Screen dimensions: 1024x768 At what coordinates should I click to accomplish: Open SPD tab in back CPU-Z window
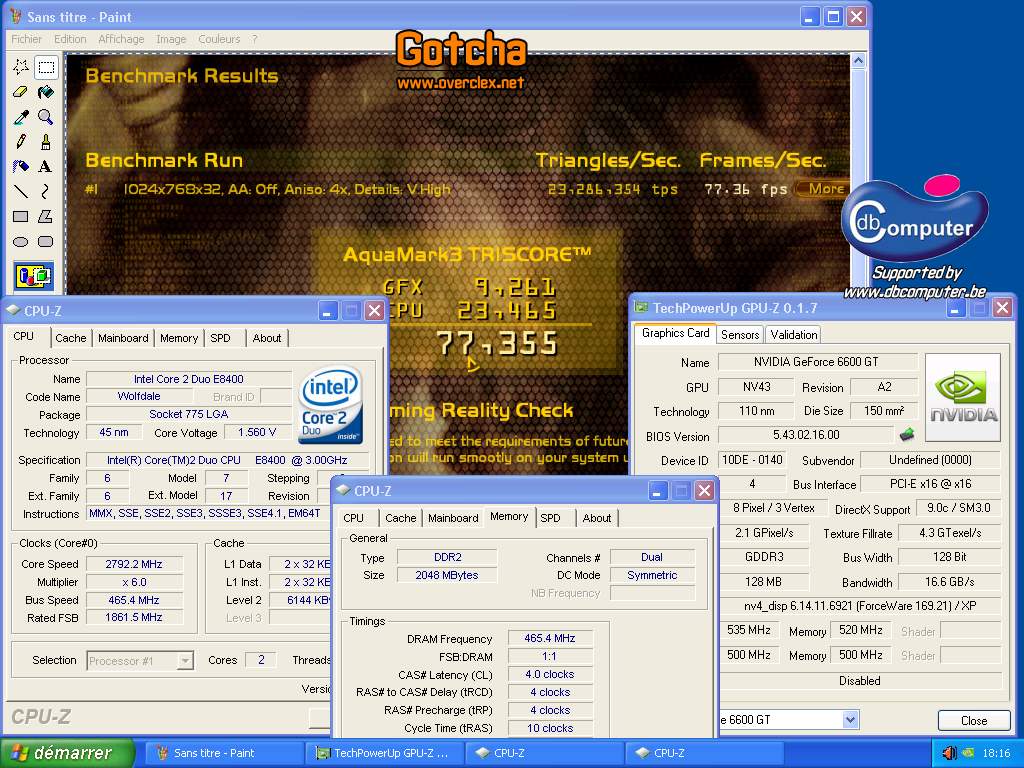(220, 338)
